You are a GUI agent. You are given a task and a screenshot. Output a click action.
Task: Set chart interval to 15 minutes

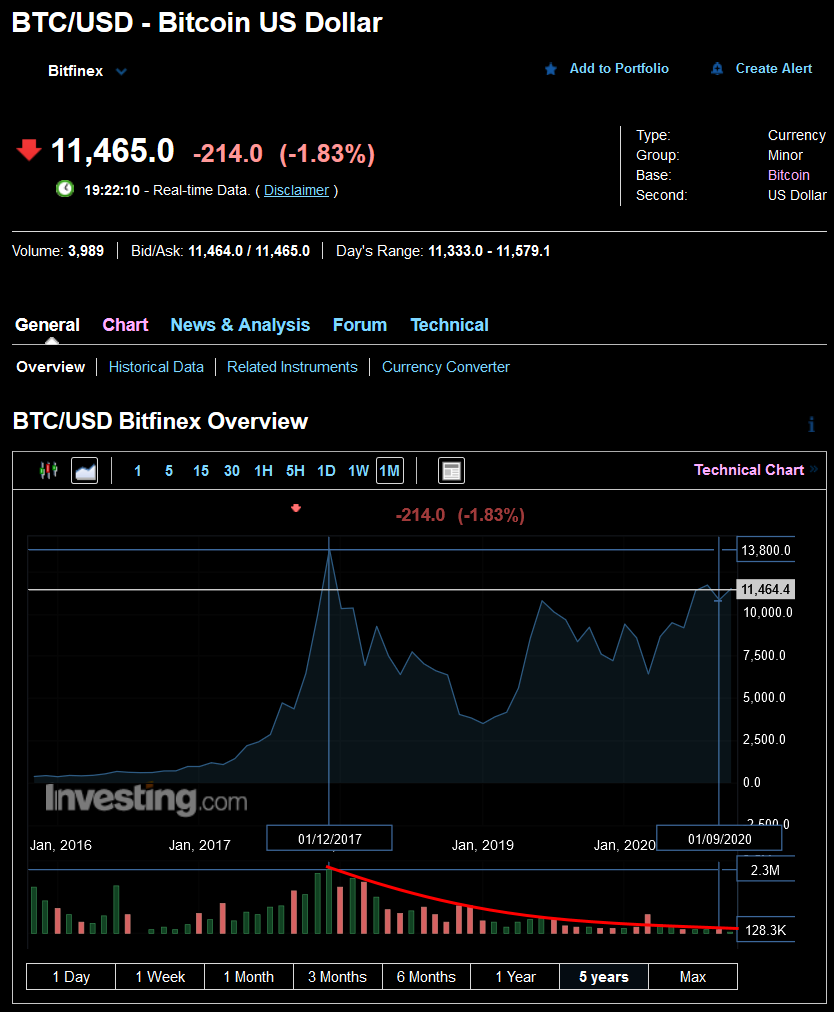click(201, 471)
